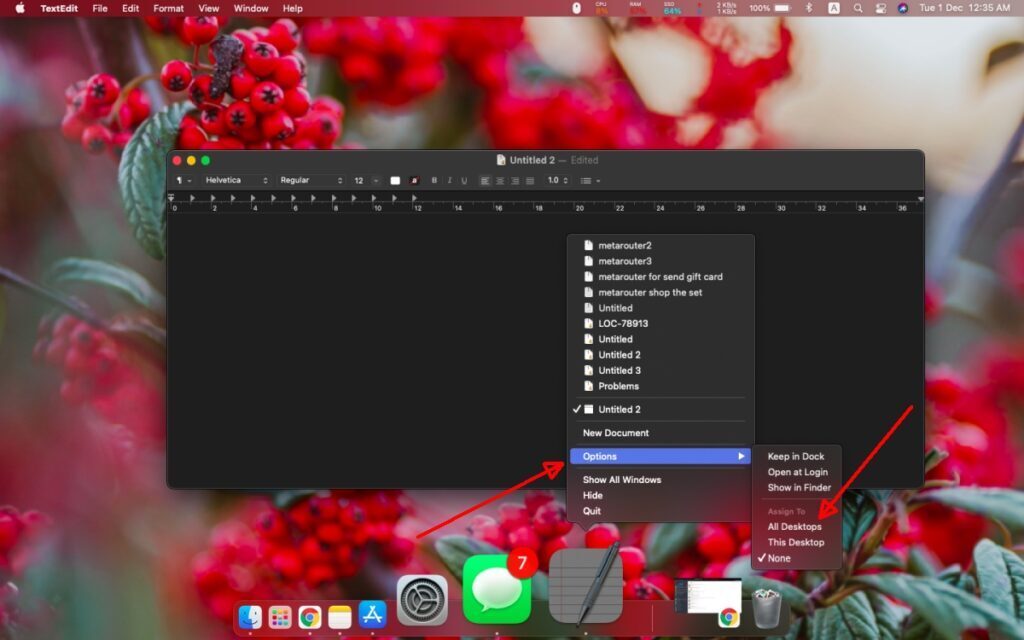Select right text alignment
The height and width of the screenshot is (640, 1024).
point(515,181)
